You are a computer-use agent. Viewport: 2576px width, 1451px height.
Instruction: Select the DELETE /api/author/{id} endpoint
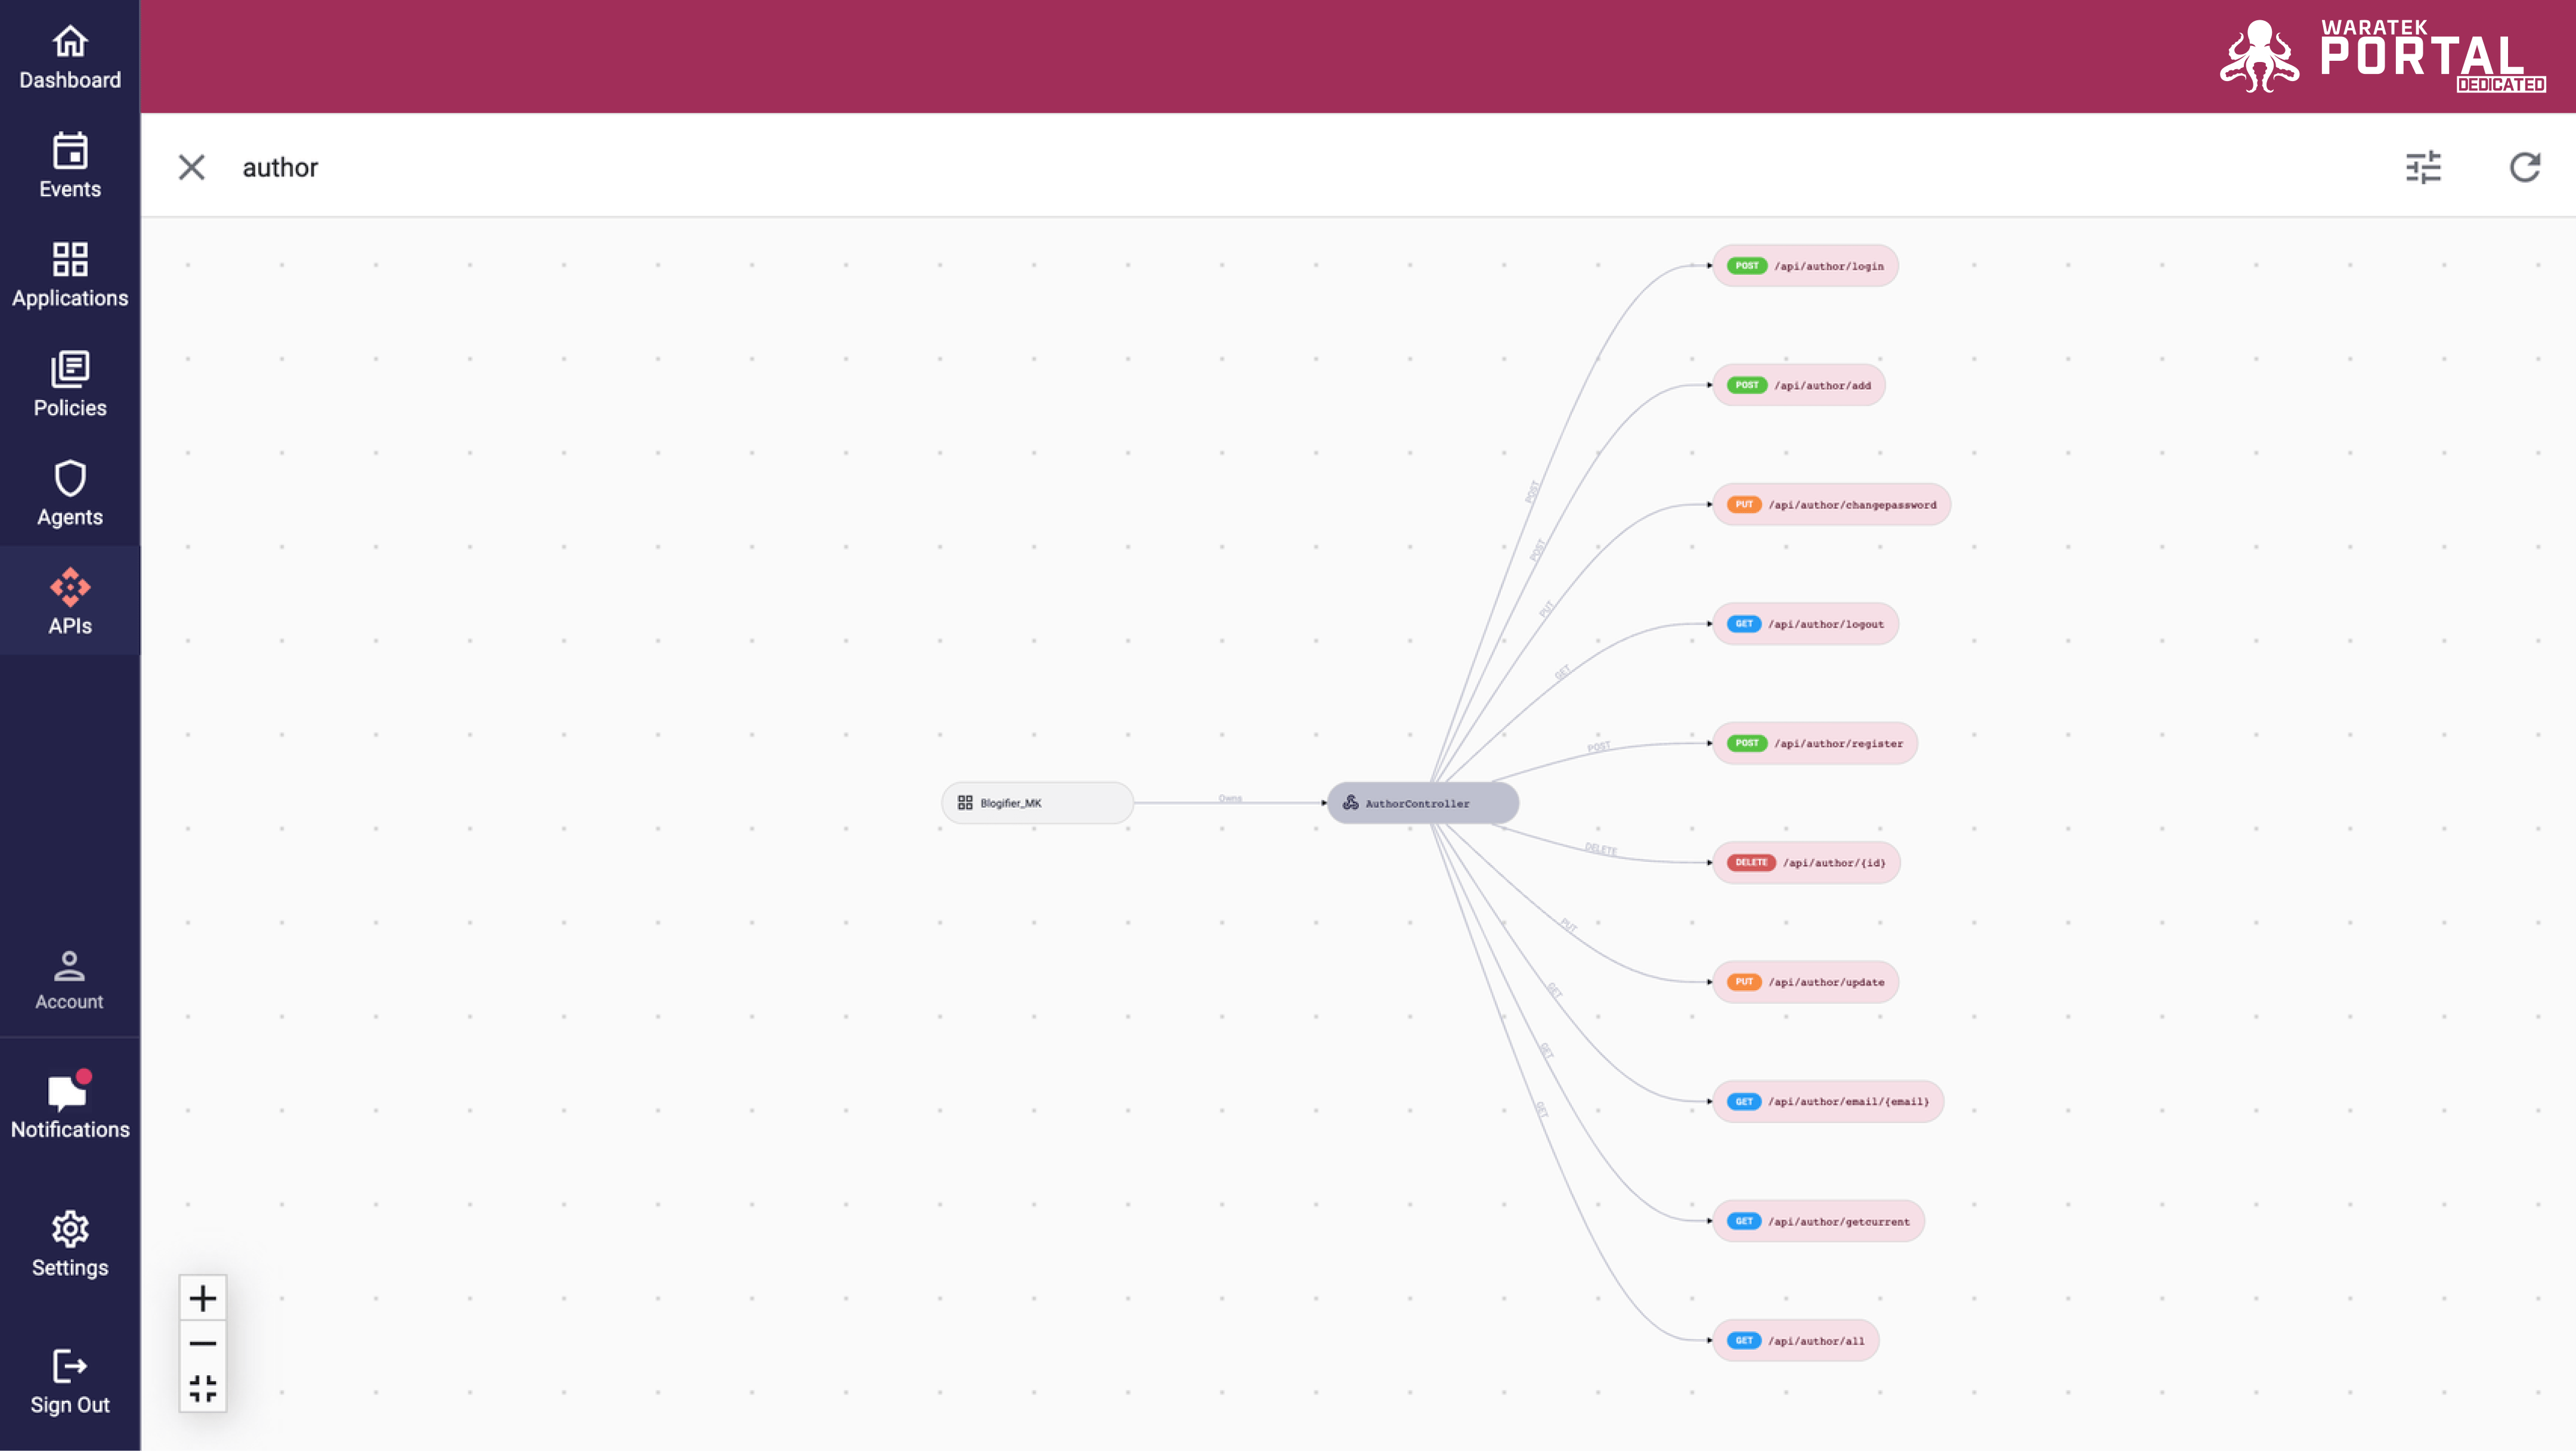tap(1806, 862)
